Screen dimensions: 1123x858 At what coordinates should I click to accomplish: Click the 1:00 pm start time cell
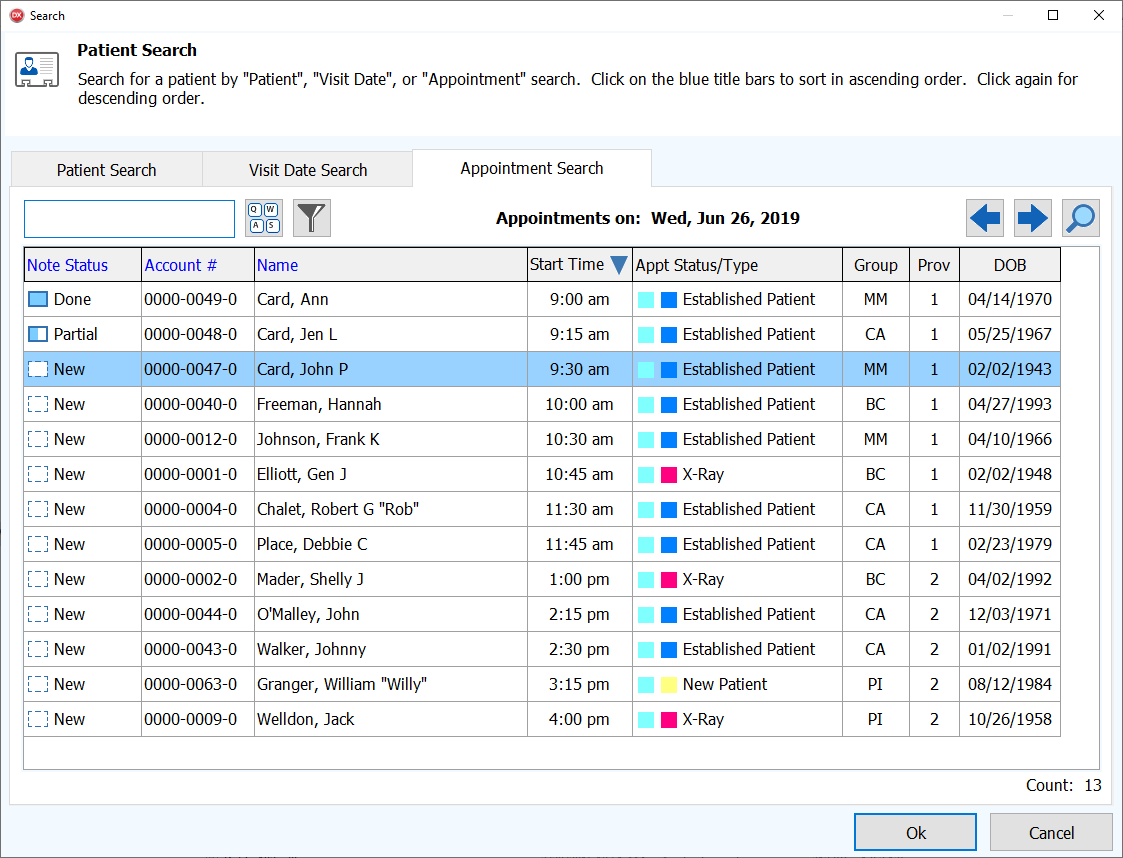point(579,579)
